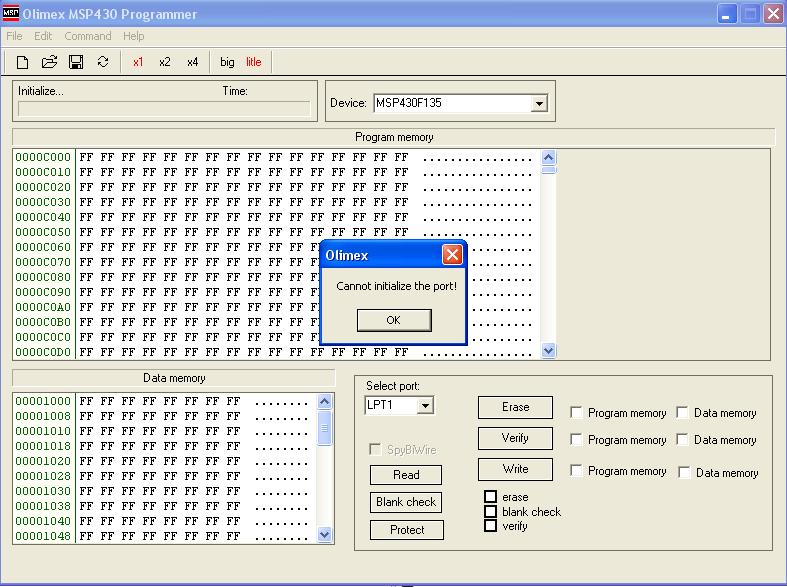The height and width of the screenshot is (587, 787).
Task: Enable the verify option under Write
Action: tap(490, 526)
